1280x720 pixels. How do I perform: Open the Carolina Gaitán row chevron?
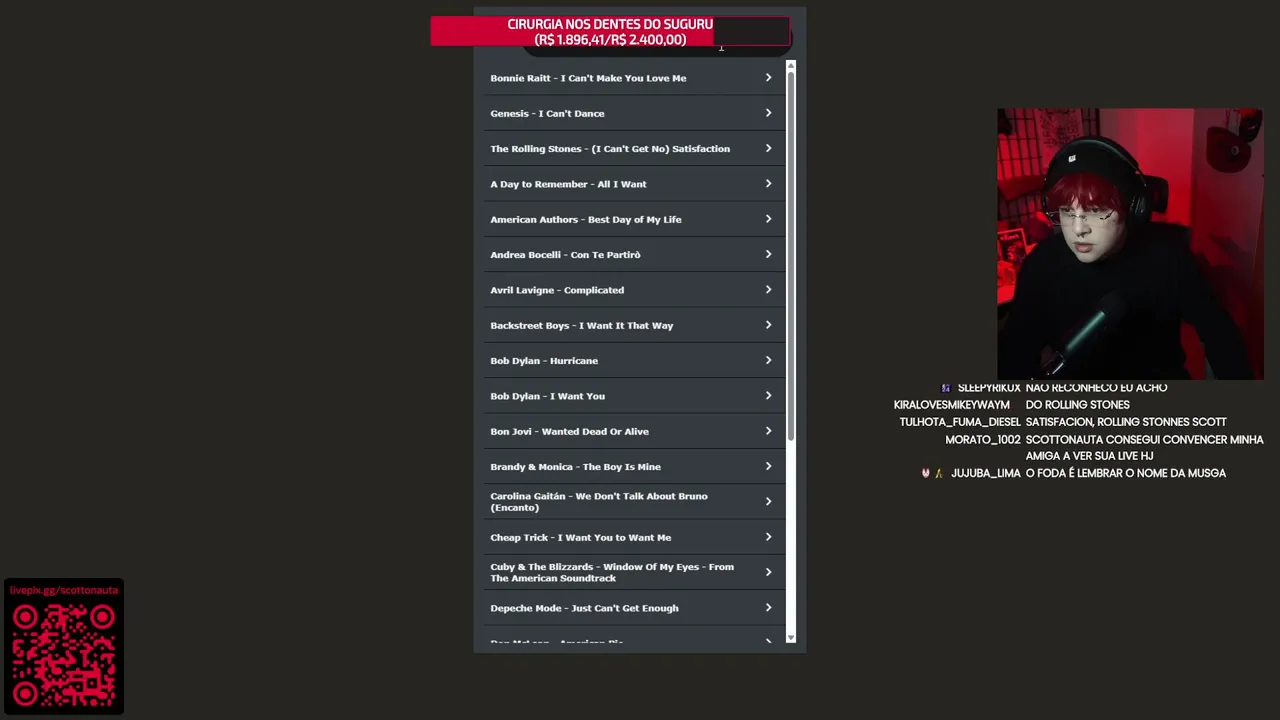click(768, 501)
